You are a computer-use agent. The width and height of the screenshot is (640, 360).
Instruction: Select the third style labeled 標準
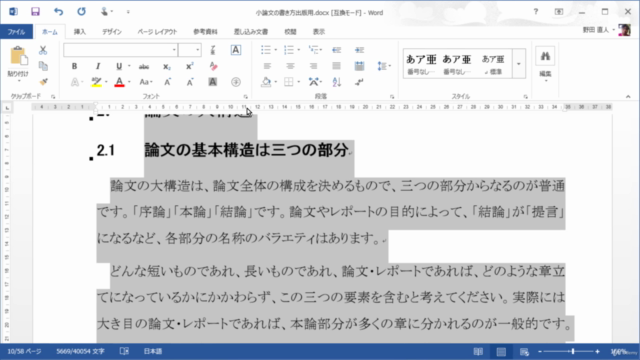(x=493, y=64)
